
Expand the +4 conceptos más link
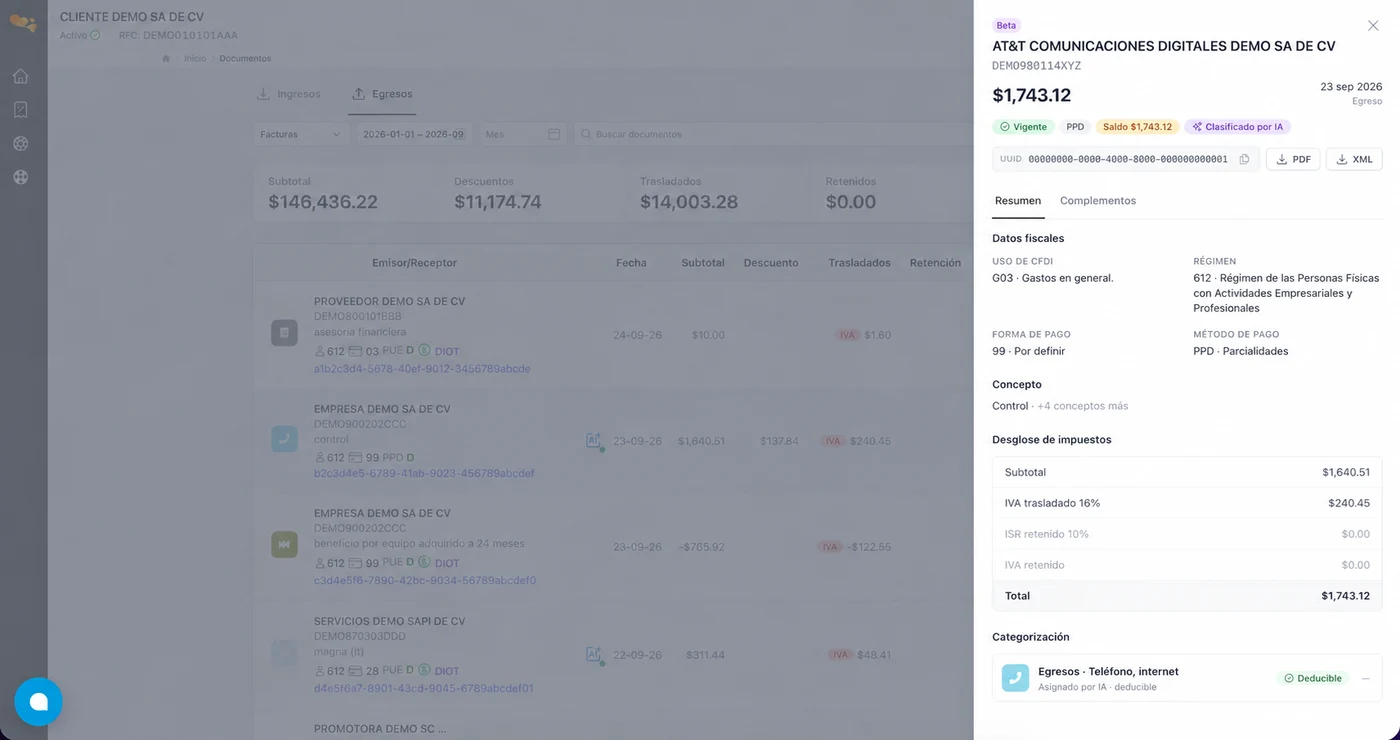pos(1082,406)
